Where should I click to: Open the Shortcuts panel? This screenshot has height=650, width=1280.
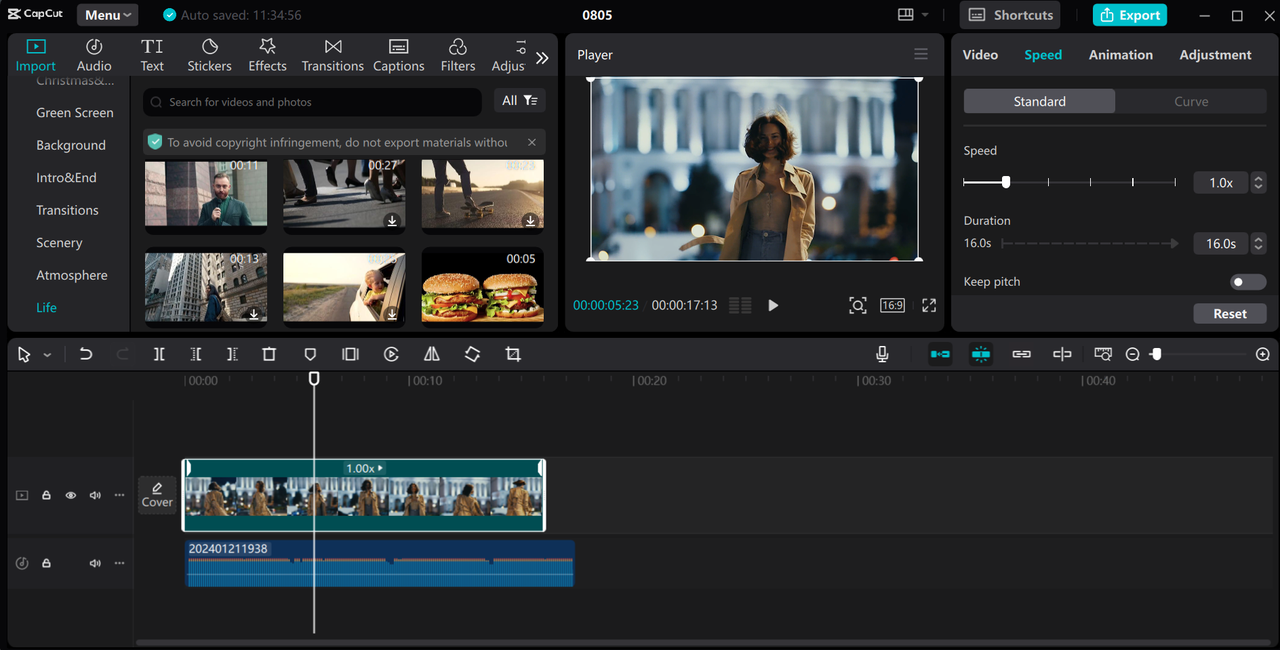1012,15
